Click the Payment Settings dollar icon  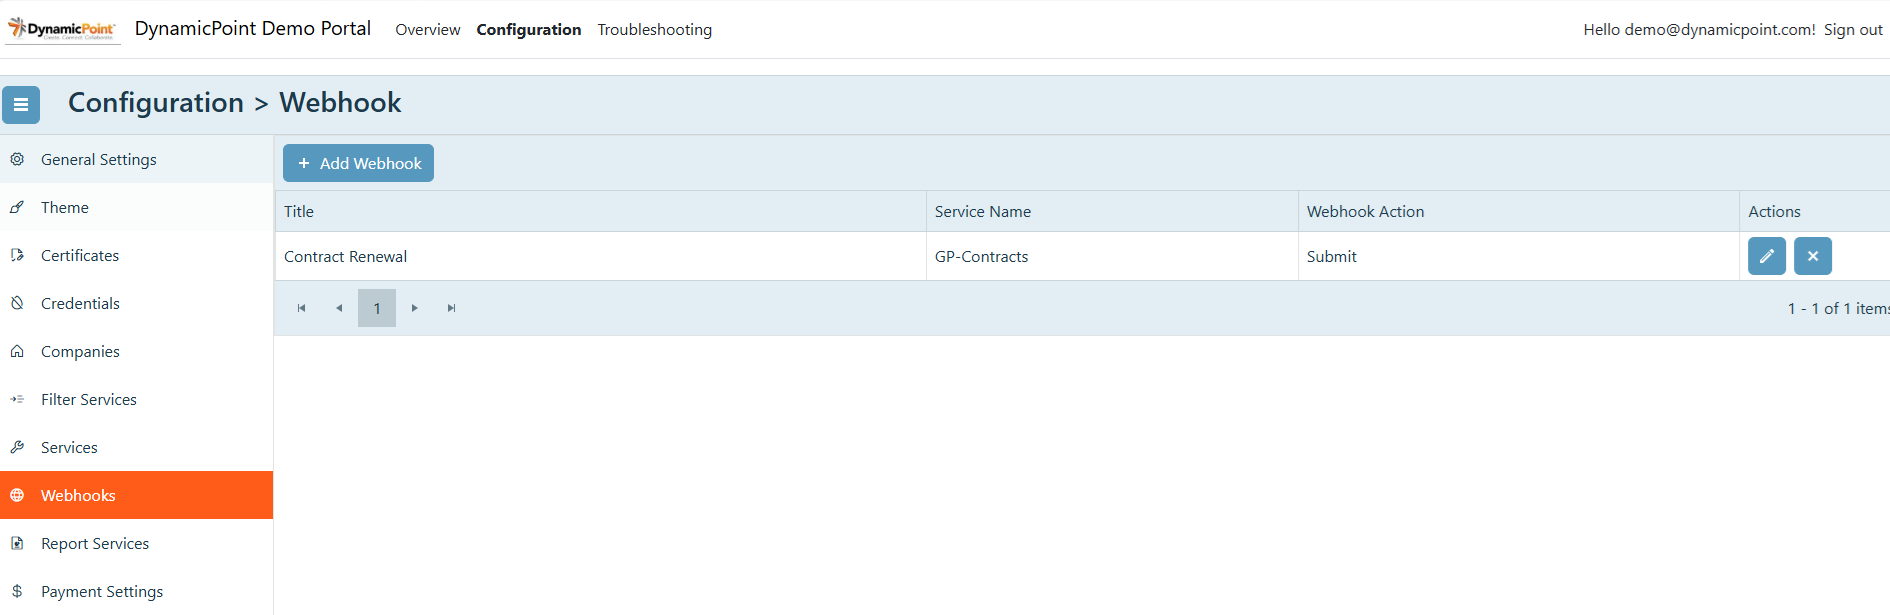tap(17, 591)
